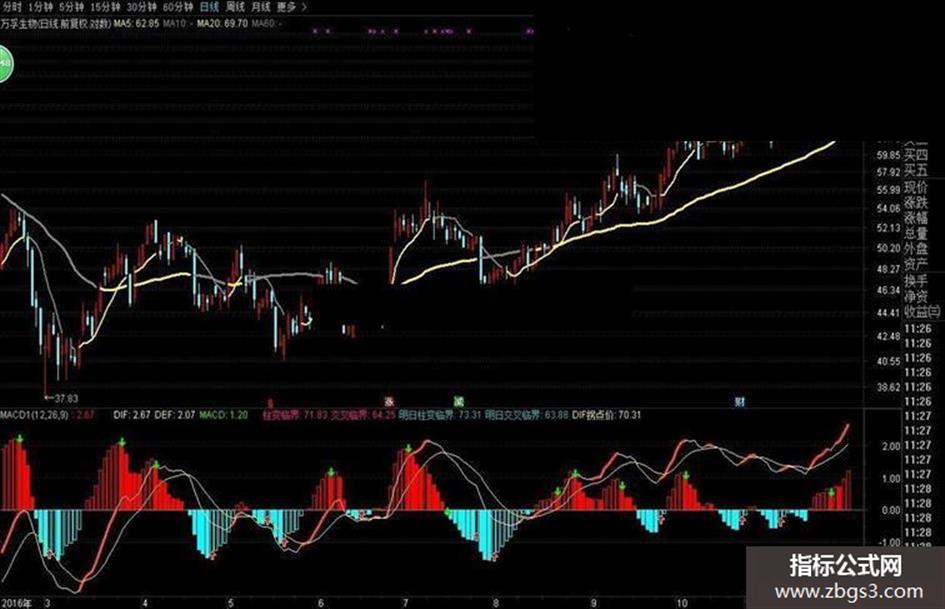Screen dimensions: 945x609
Task: Select the 1分钟 chart period
Action: (40, 7)
